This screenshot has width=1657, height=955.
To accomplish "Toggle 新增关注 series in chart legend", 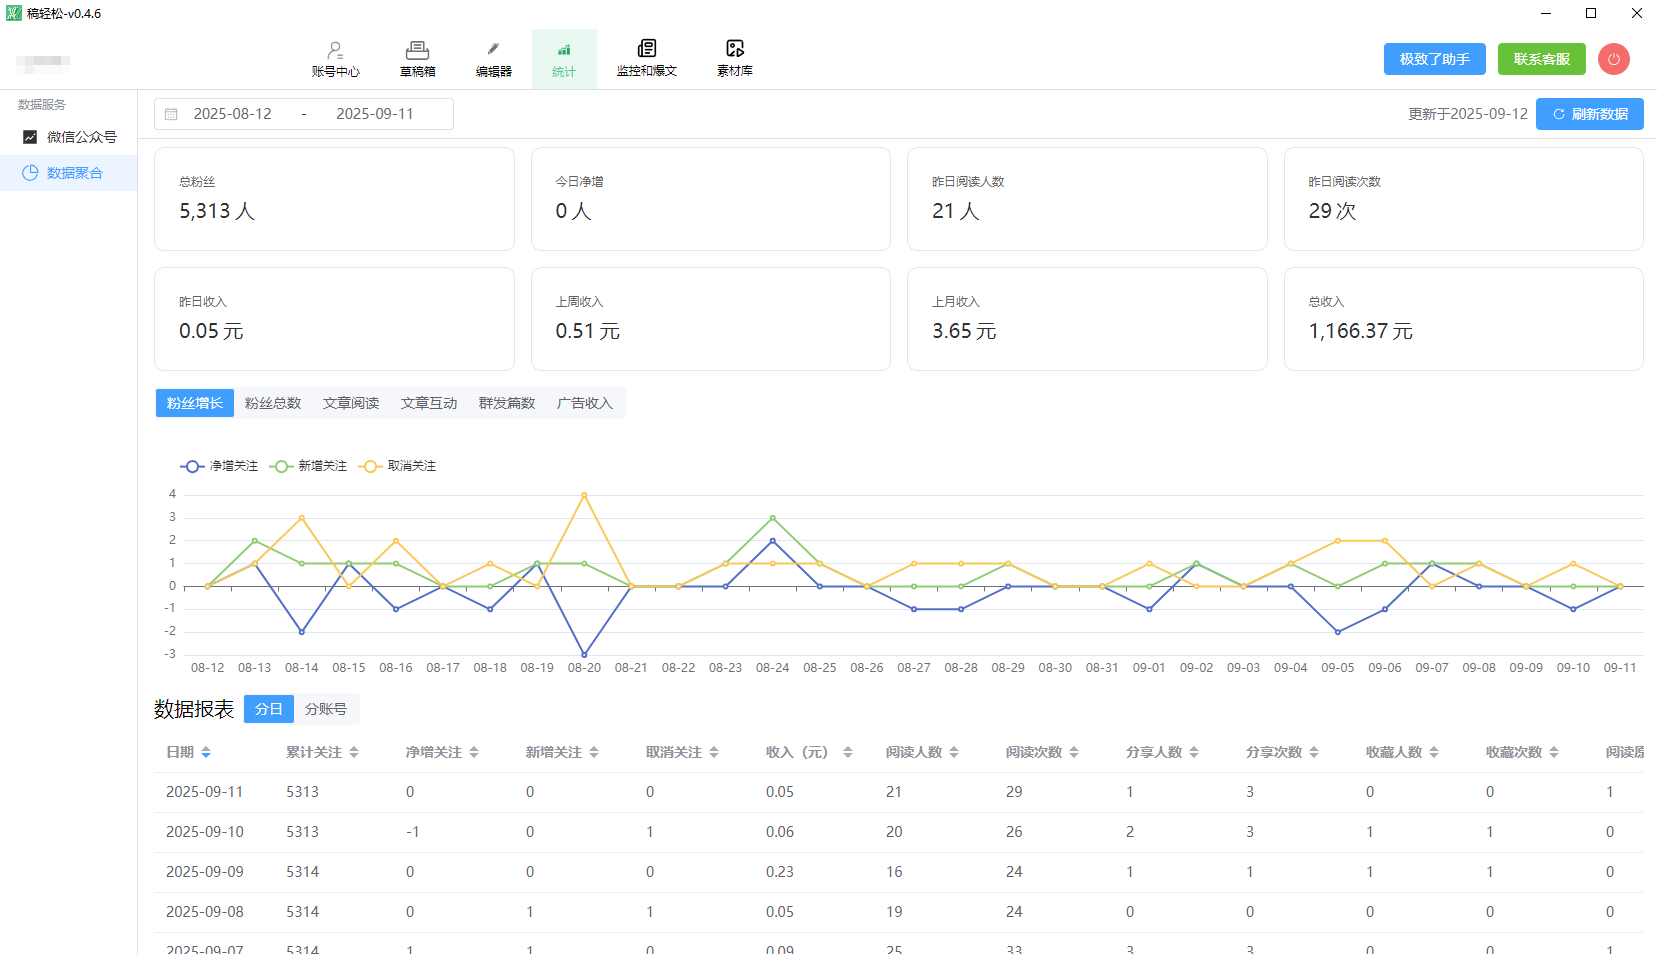I will [x=310, y=466].
